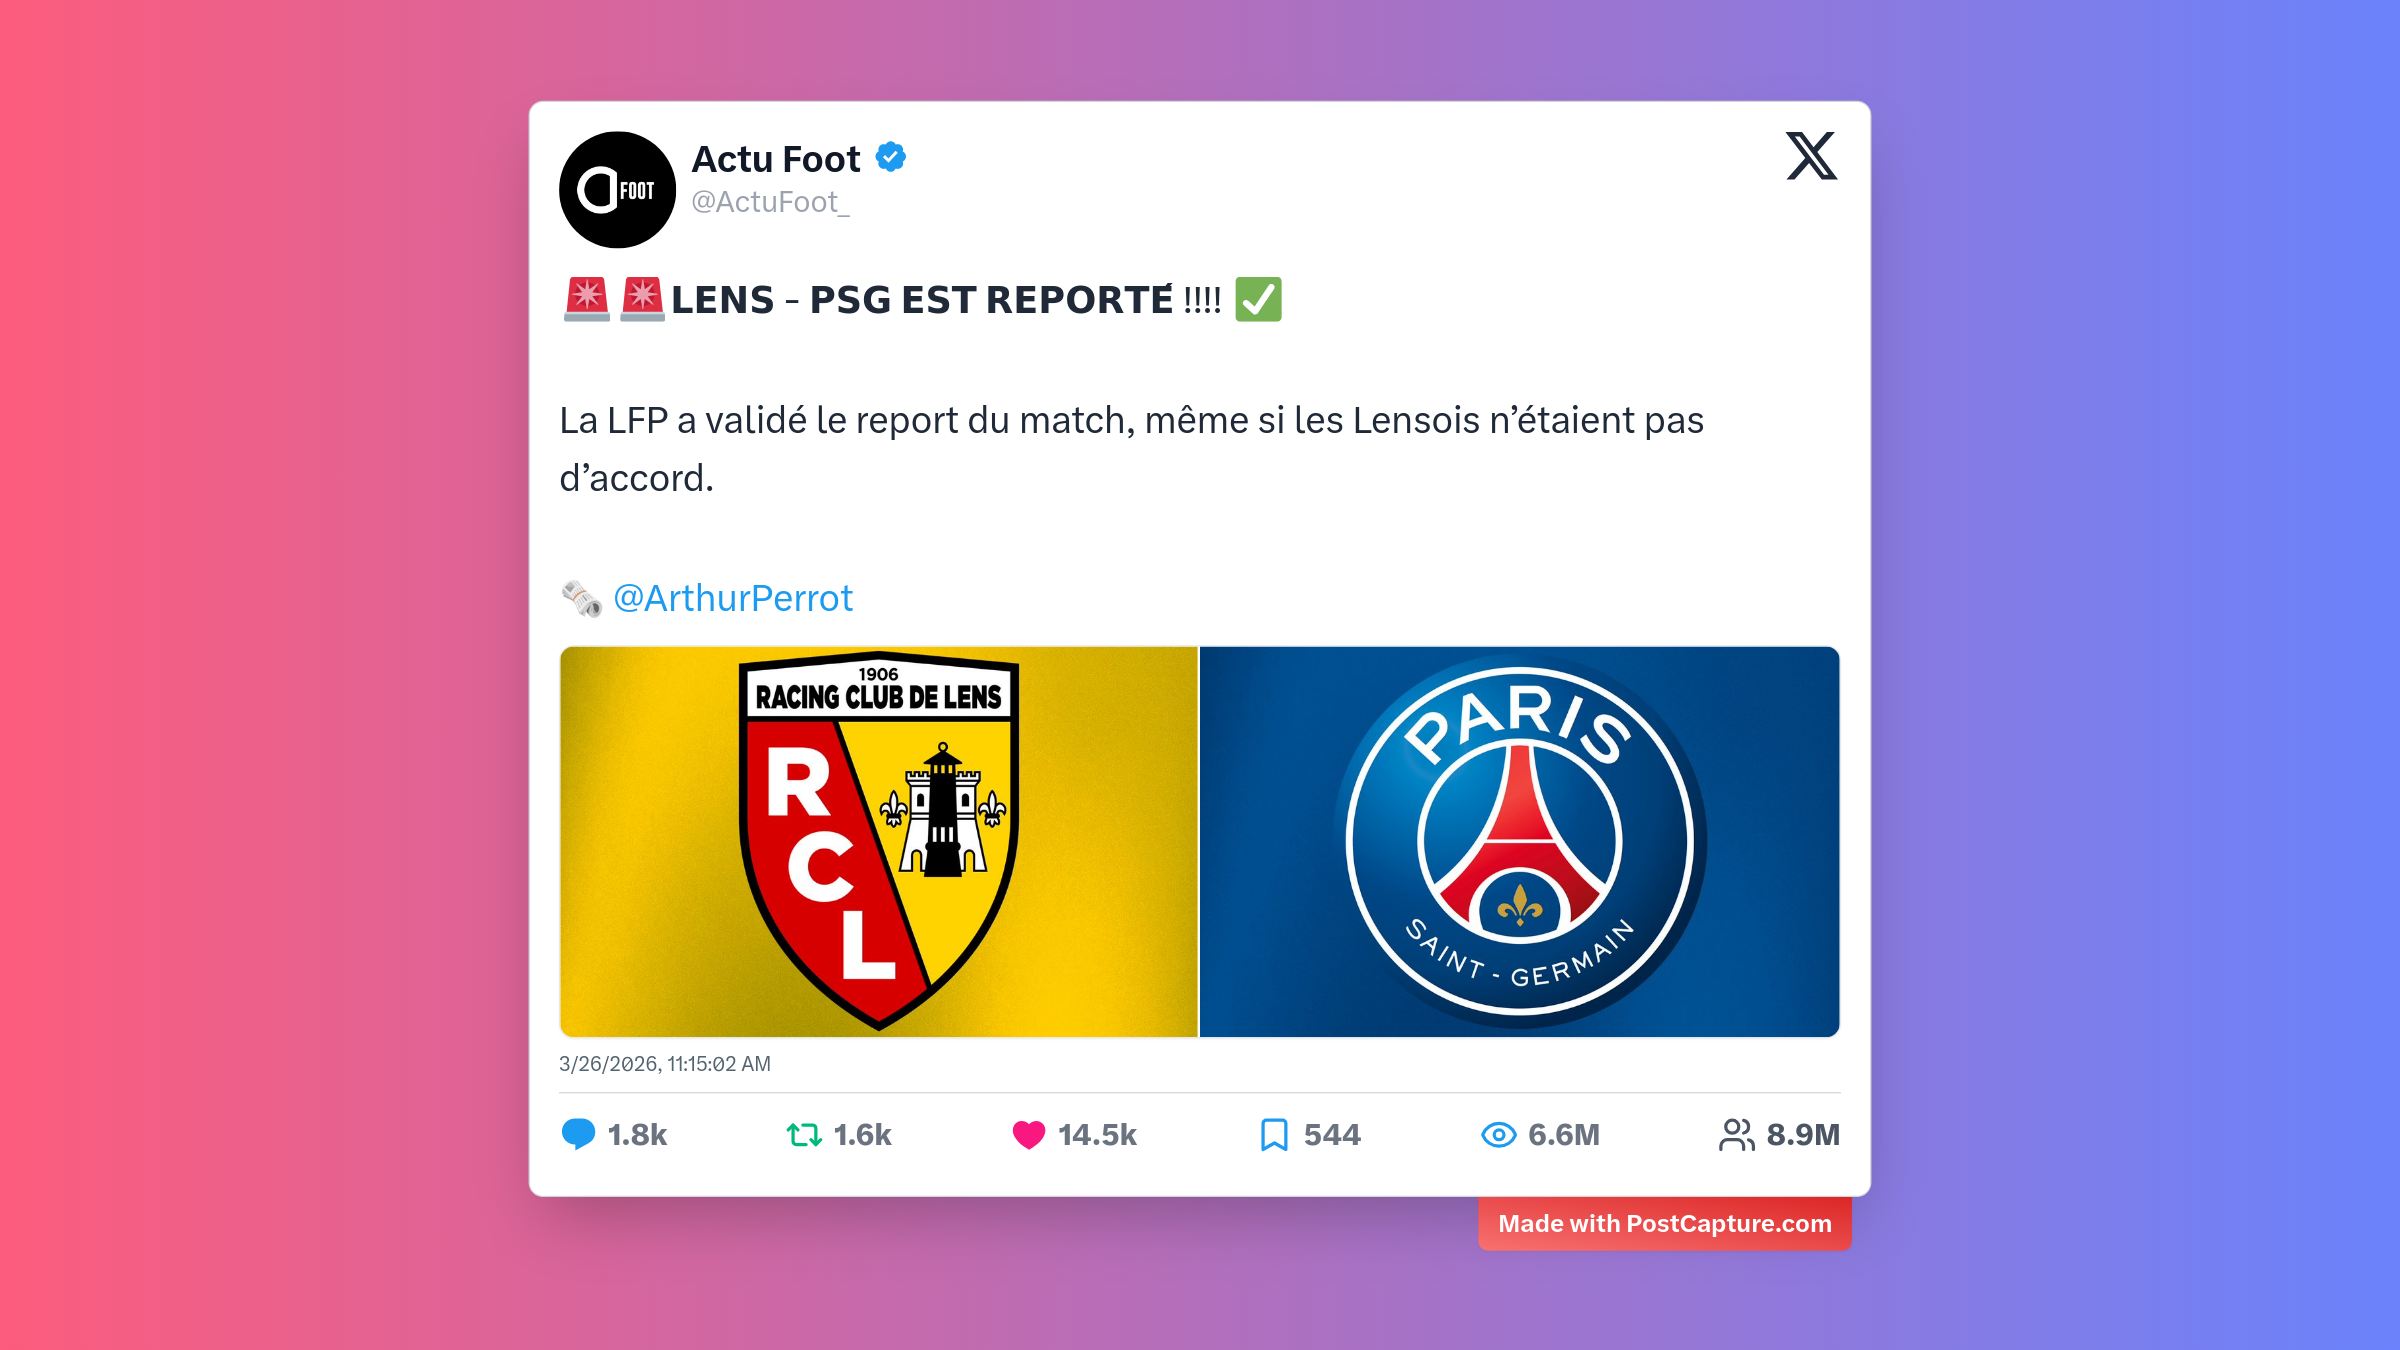The height and width of the screenshot is (1350, 2400).
Task: Click the reply bubble icon
Action: [578, 1135]
